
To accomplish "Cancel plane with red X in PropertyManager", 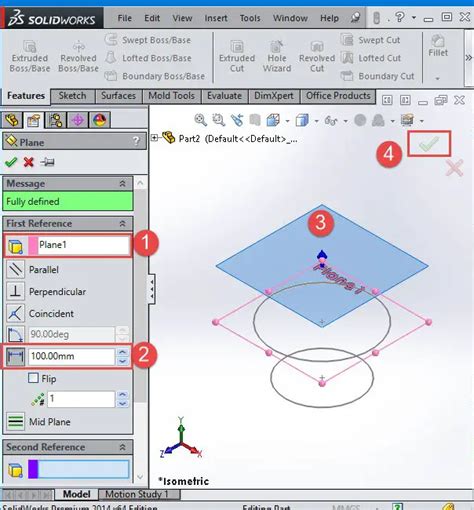I will point(29,162).
